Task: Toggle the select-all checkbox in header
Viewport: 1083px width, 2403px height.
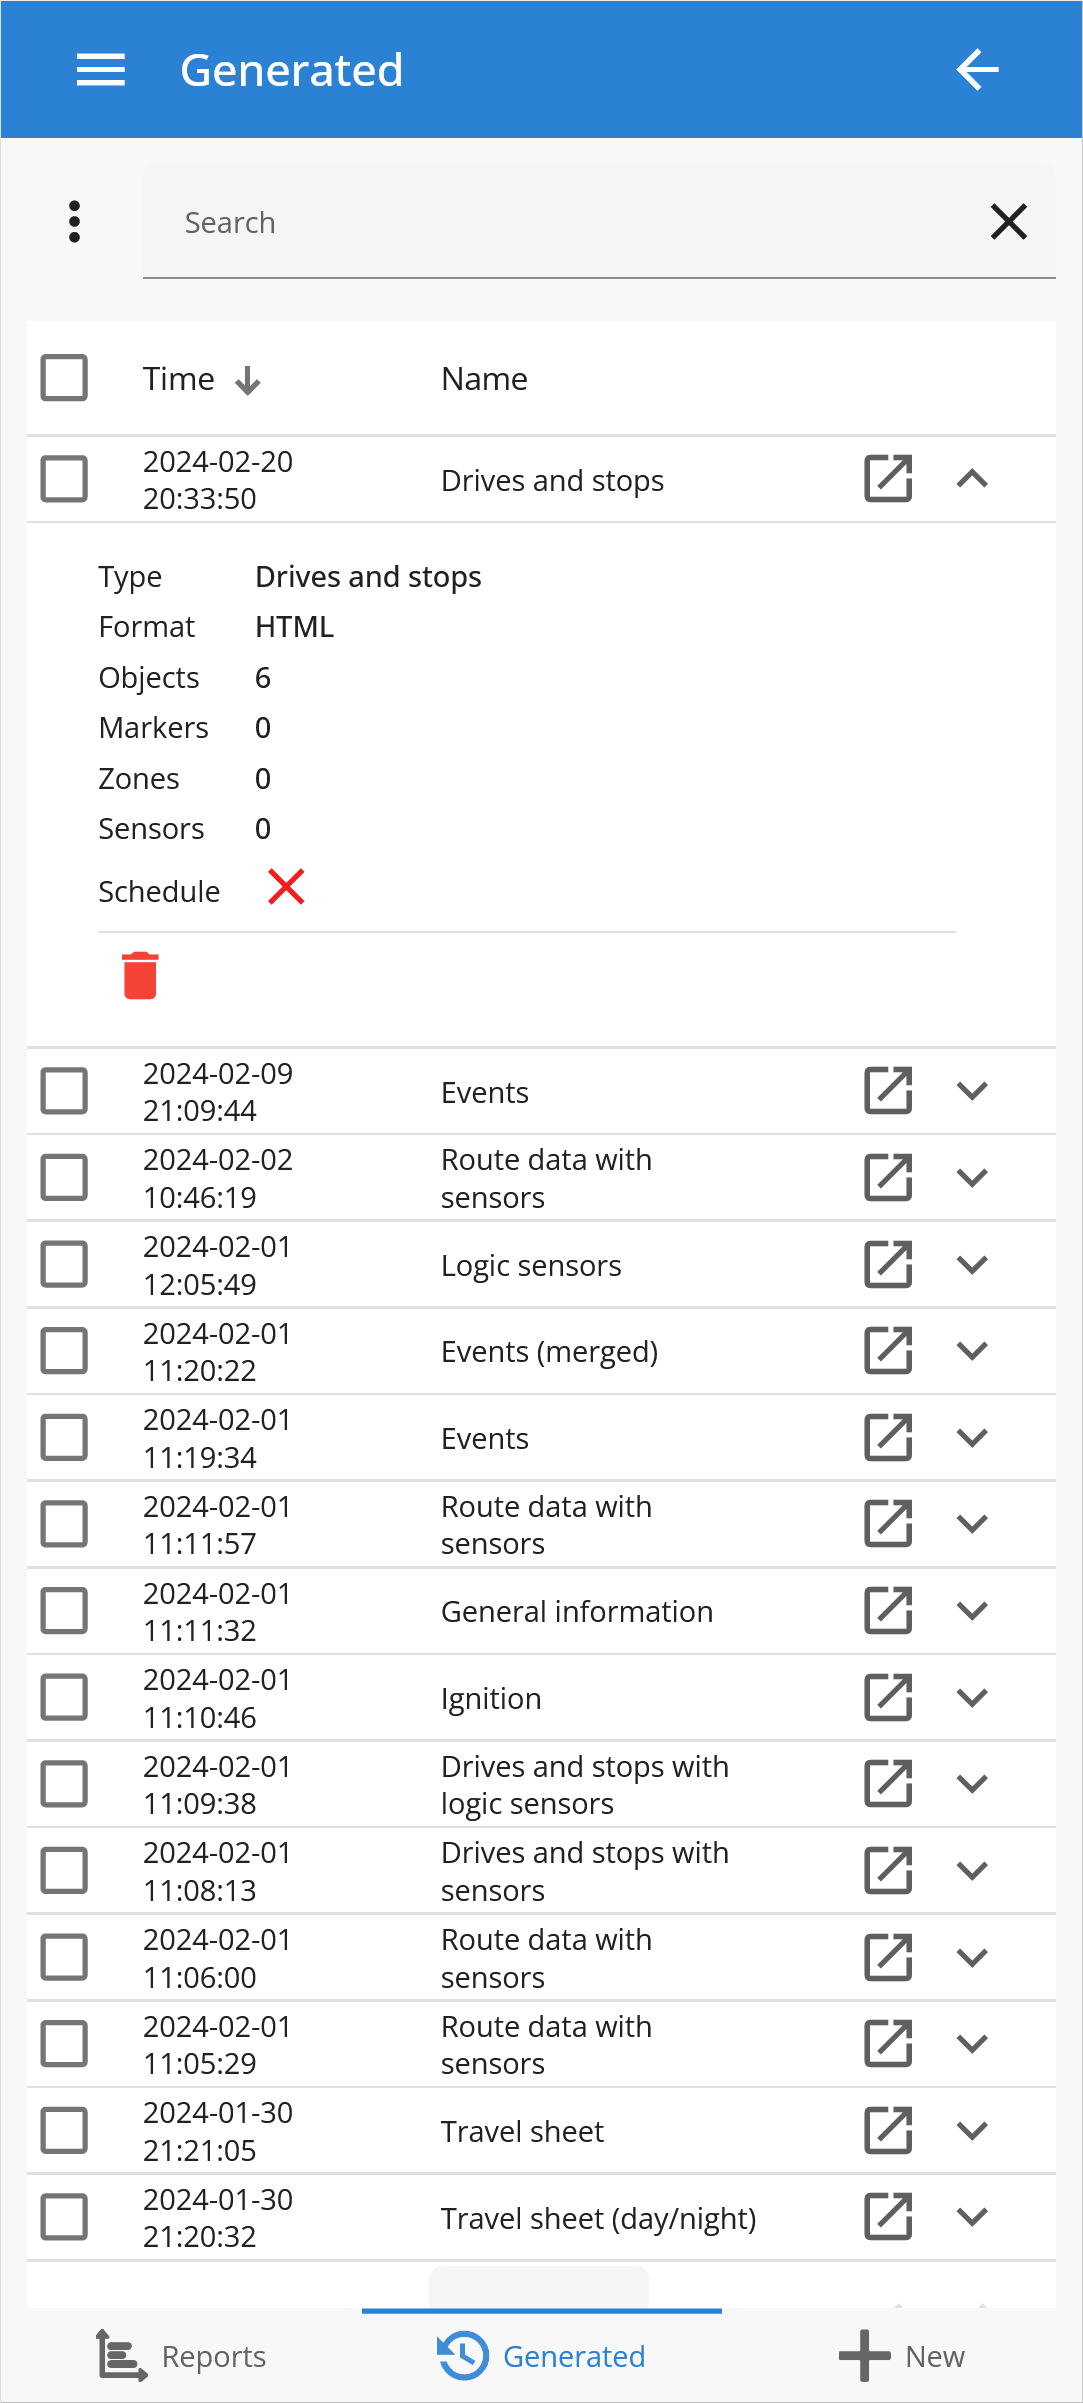Action: [64, 378]
